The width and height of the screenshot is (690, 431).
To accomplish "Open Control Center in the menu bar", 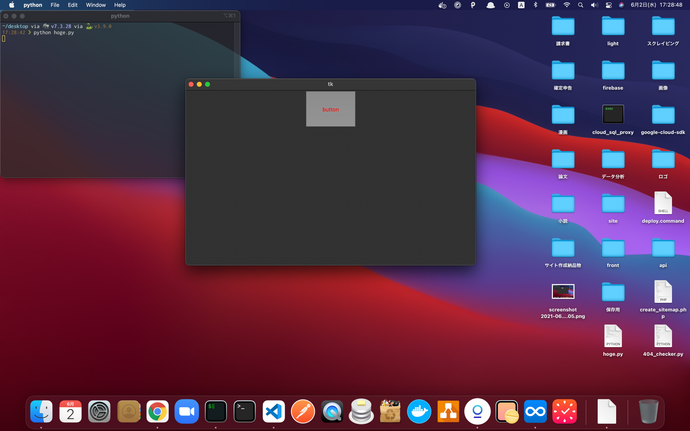I will [609, 5].
